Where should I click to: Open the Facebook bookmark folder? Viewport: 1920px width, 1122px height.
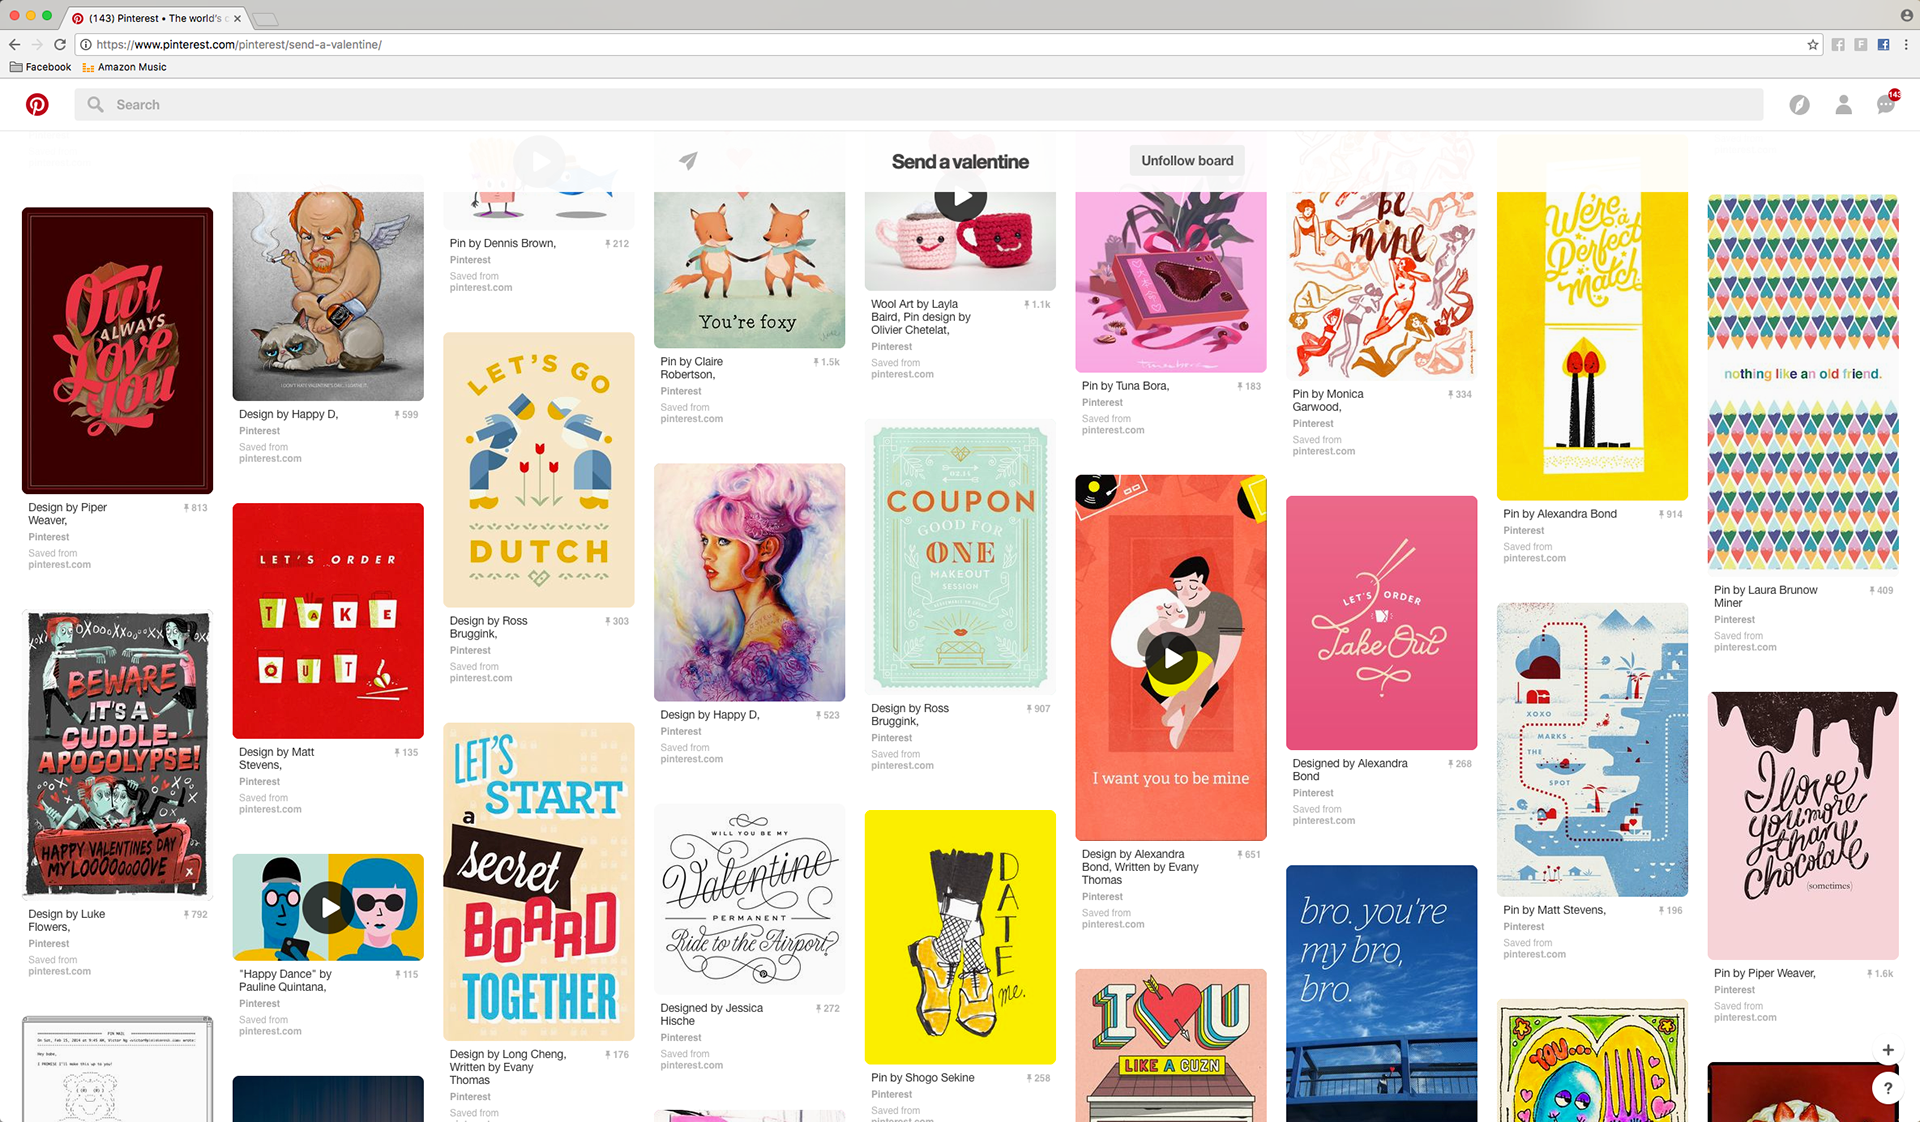[x=40, y=67]
